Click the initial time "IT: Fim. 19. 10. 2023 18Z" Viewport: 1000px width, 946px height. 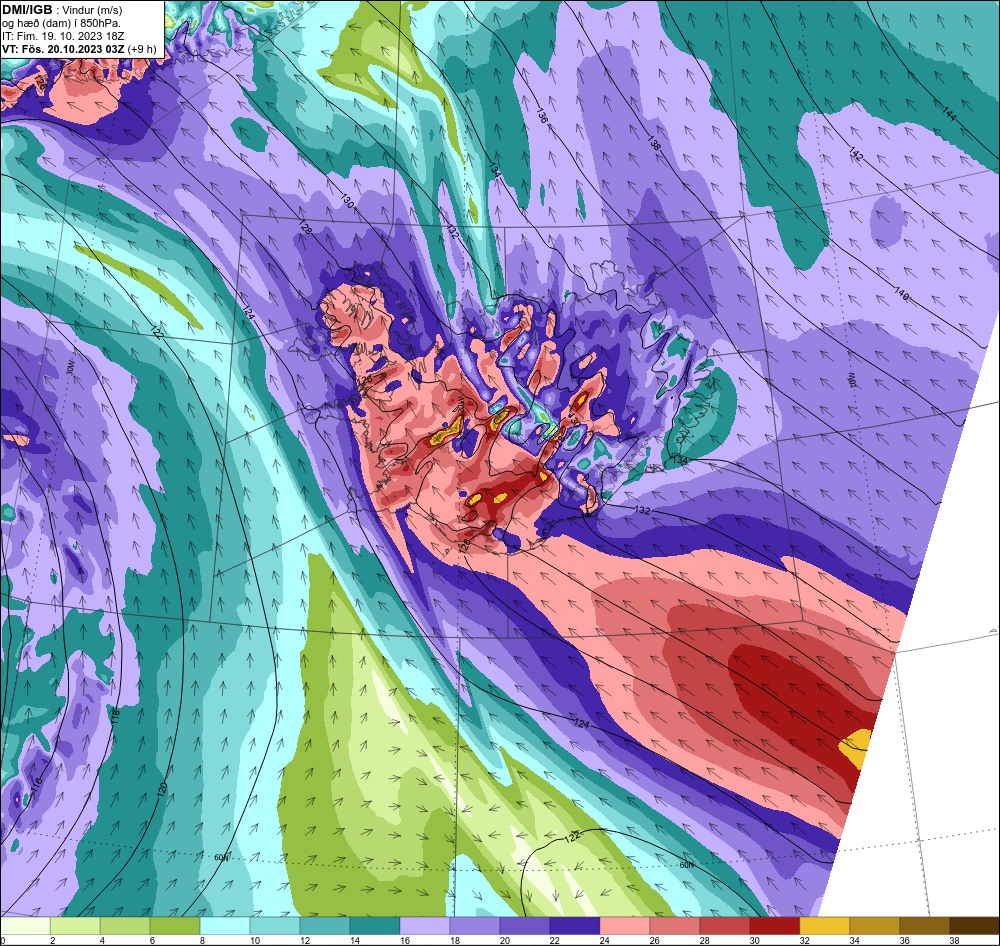(63, 36)
